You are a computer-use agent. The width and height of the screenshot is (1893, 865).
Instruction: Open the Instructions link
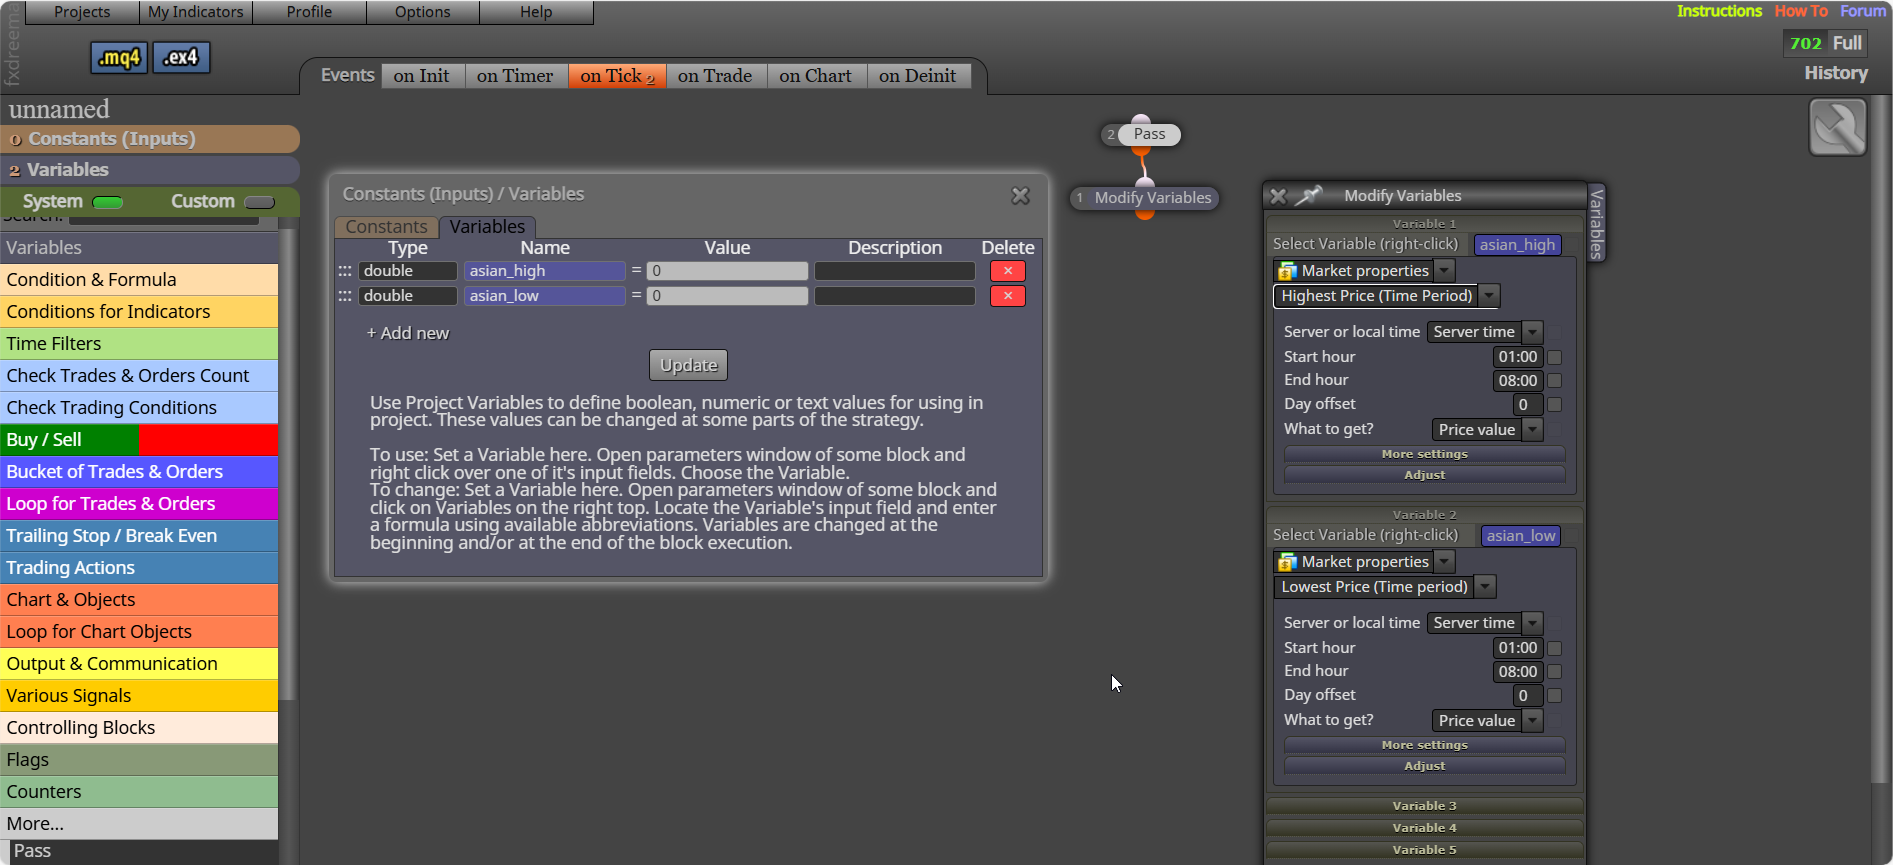click(1719, 11)
